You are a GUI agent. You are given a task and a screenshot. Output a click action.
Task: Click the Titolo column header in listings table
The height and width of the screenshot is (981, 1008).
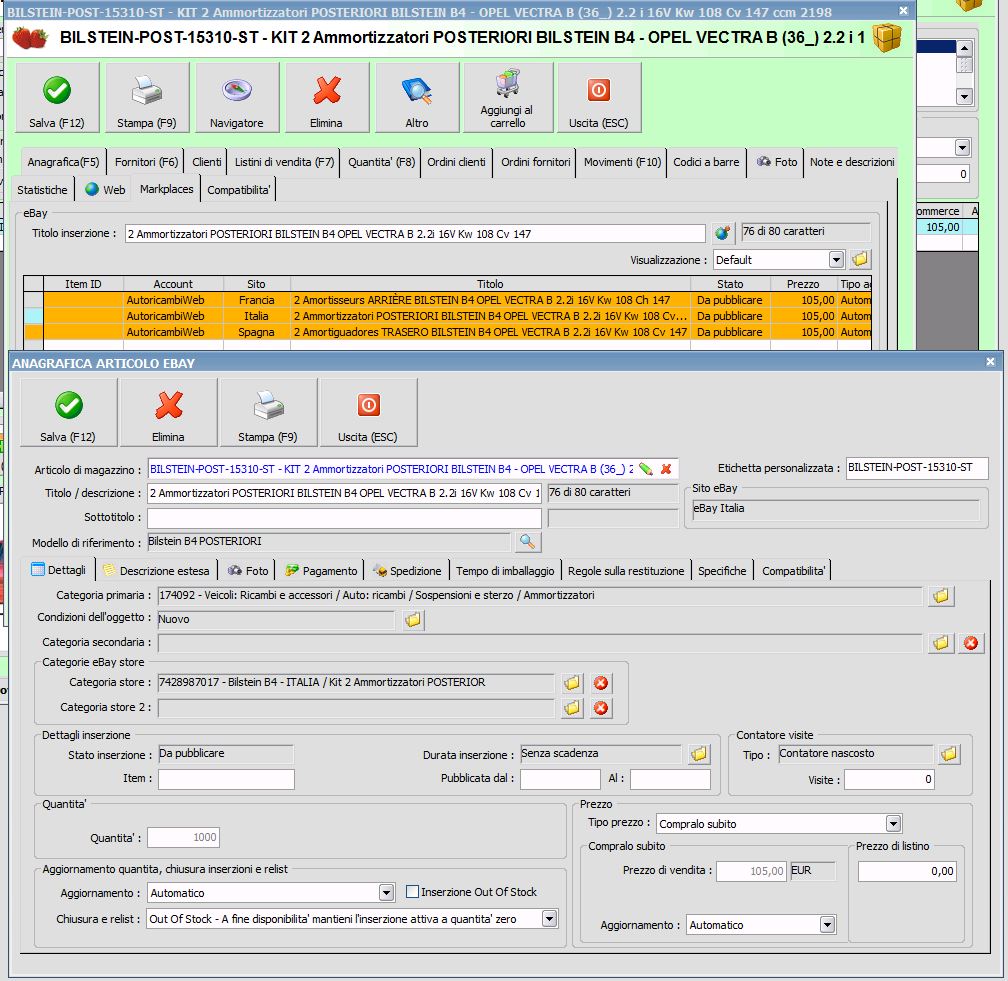click(x=490, y=284)
